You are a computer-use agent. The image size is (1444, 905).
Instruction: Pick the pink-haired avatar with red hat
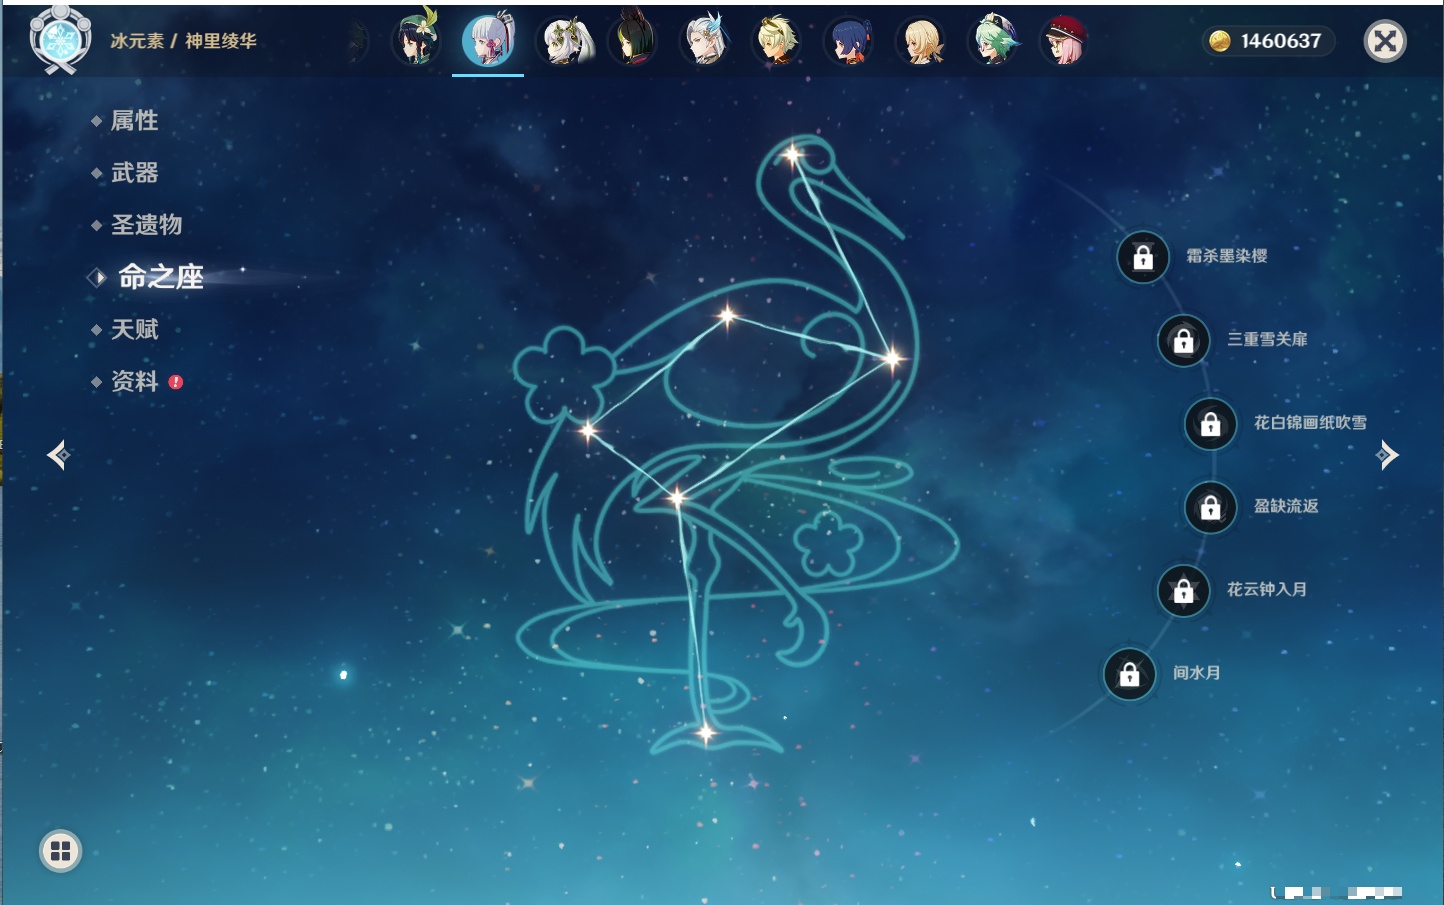(1064, 41)
